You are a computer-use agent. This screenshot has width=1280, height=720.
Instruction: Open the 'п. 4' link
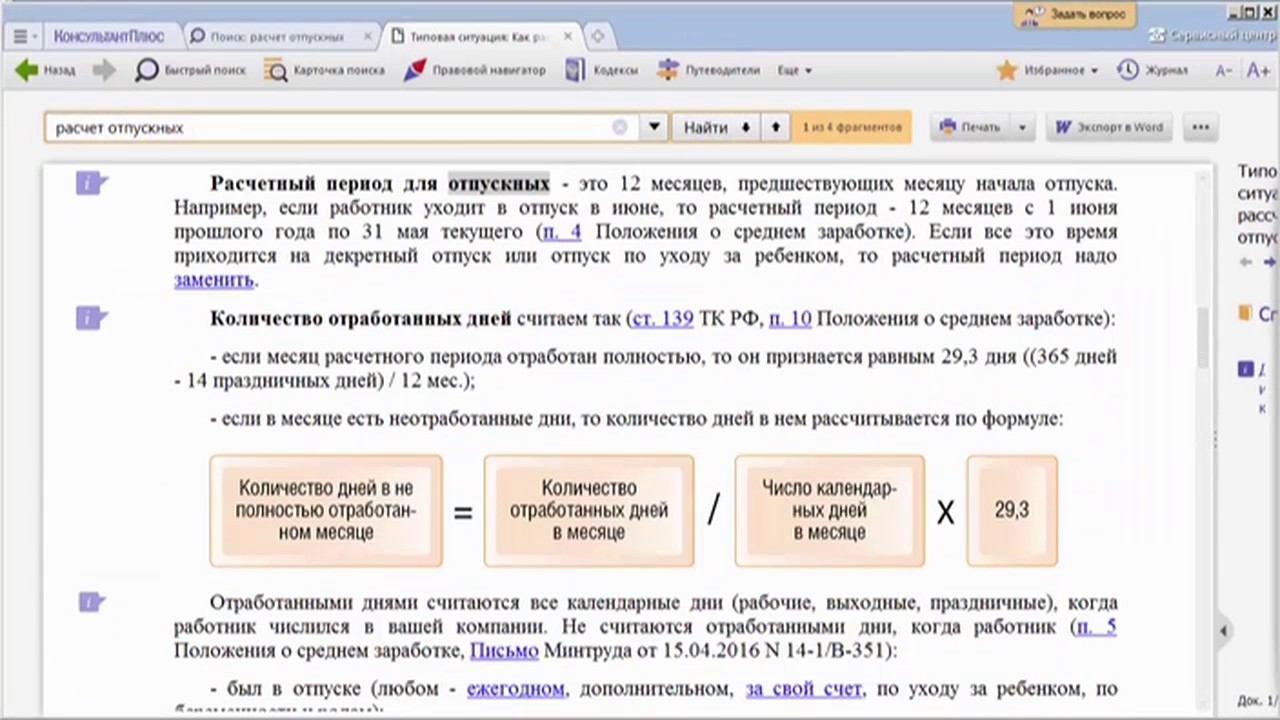561,232
